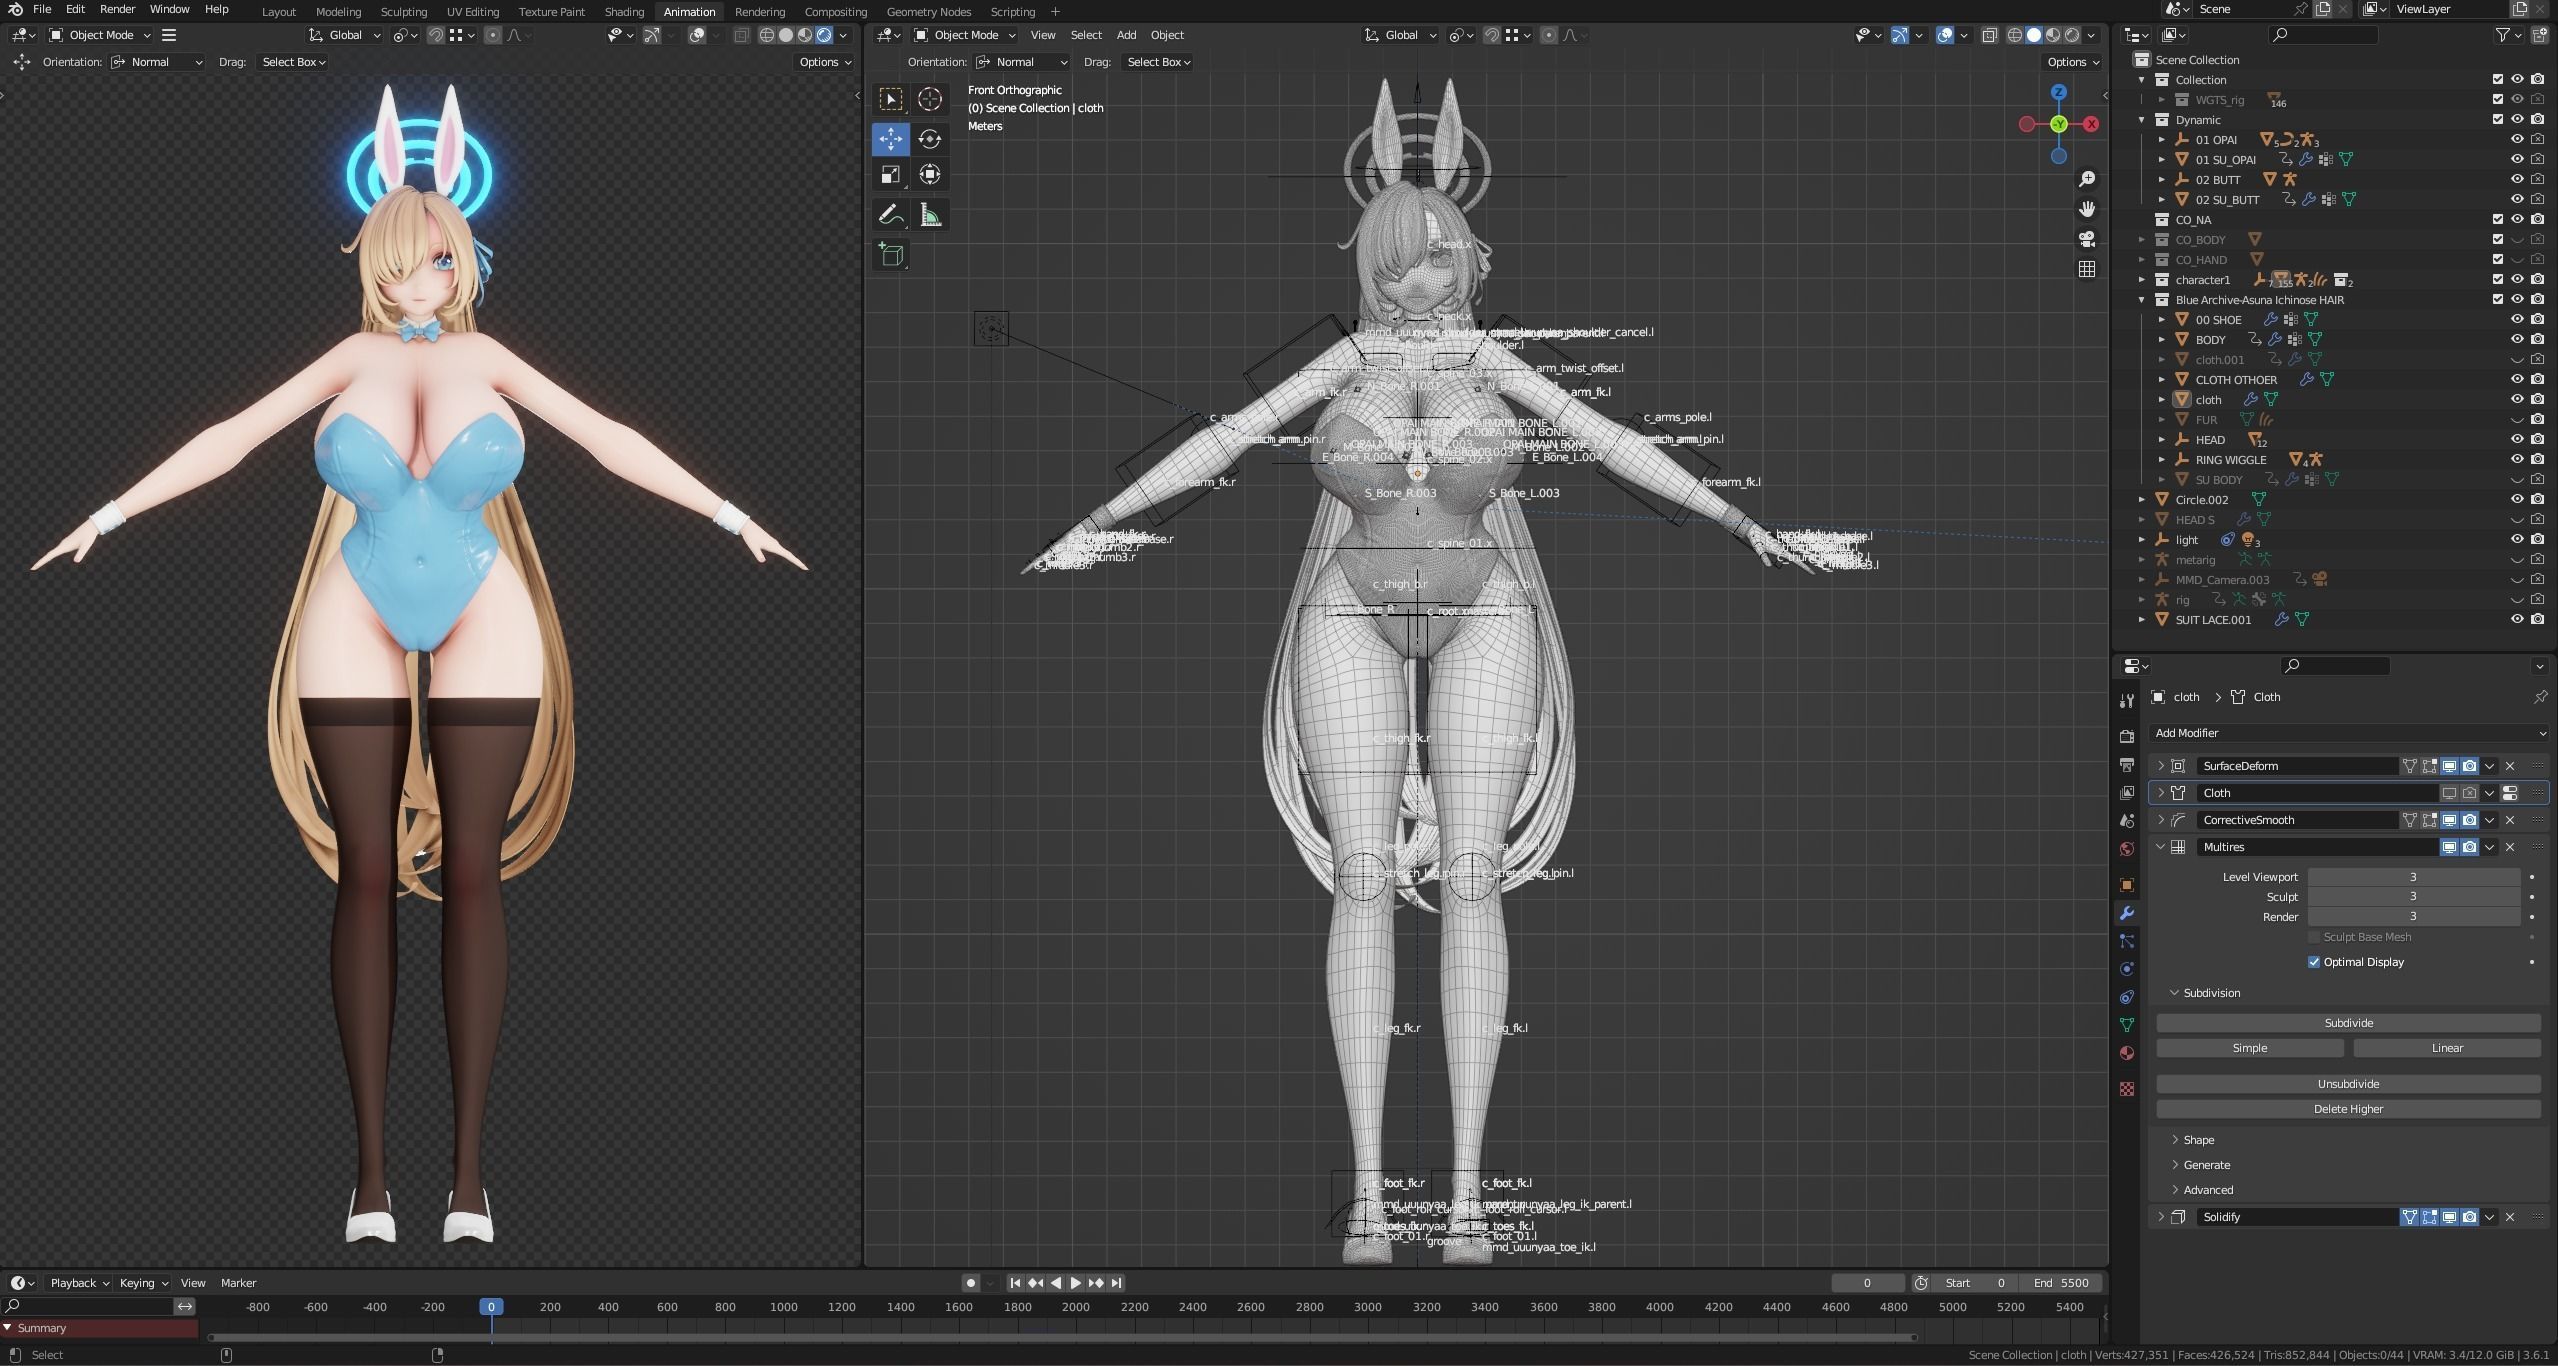Open the View Layer properties tab
This screenshot has height=1366, width=2558.
(2127, 792)
